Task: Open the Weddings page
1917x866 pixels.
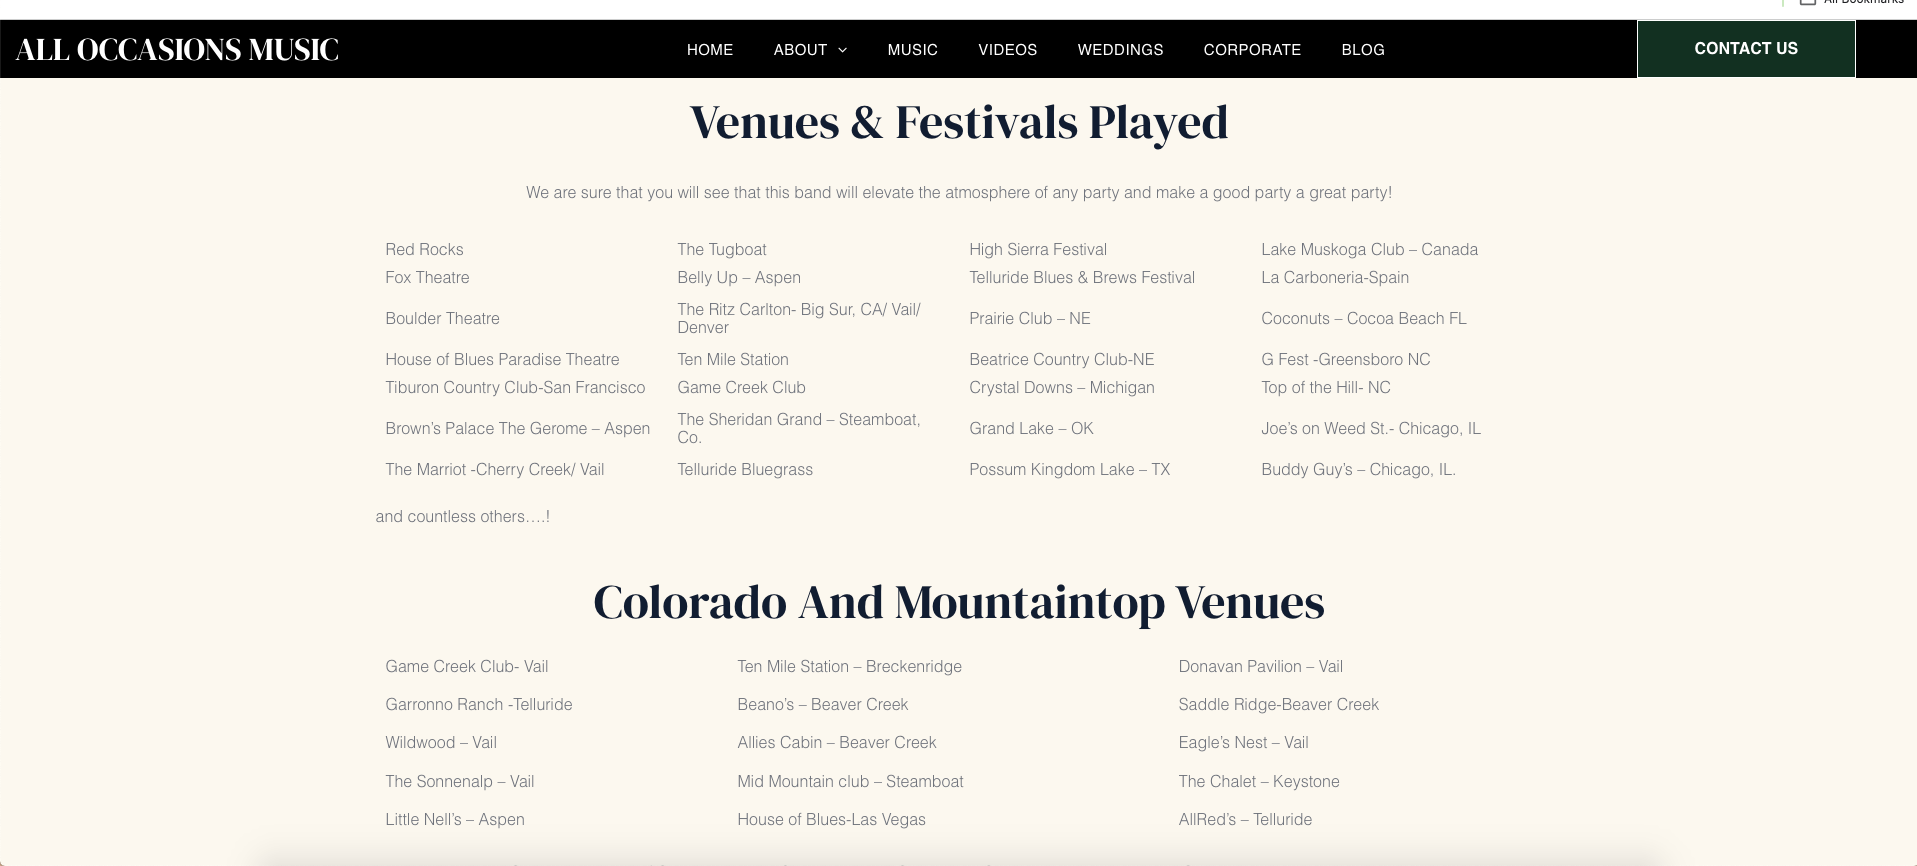Action: click(x=1121, y=49)
